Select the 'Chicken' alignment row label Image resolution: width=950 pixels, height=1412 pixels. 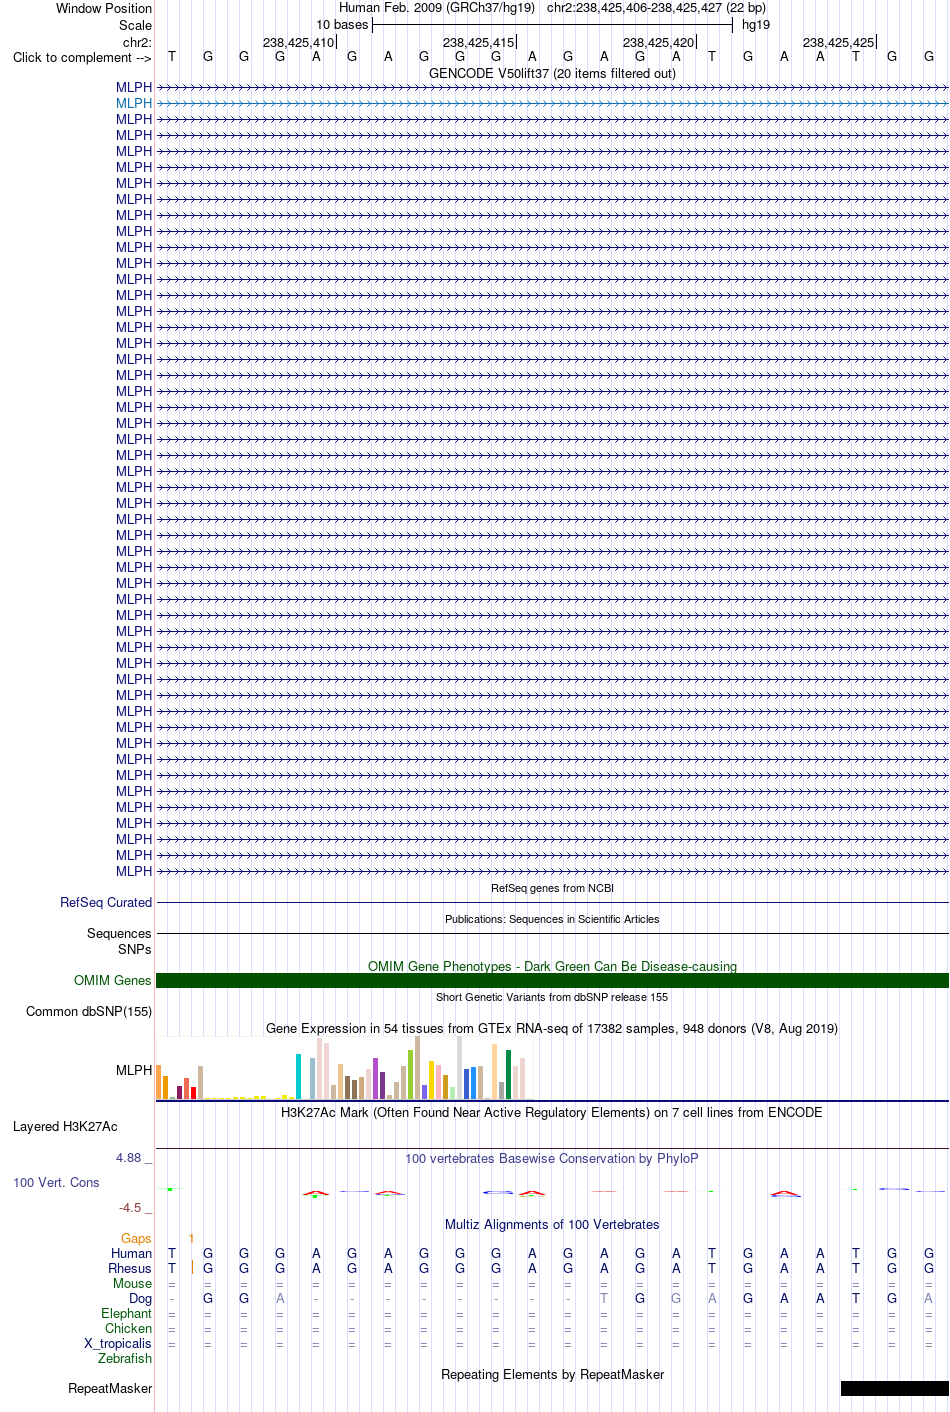(129, 1328)
